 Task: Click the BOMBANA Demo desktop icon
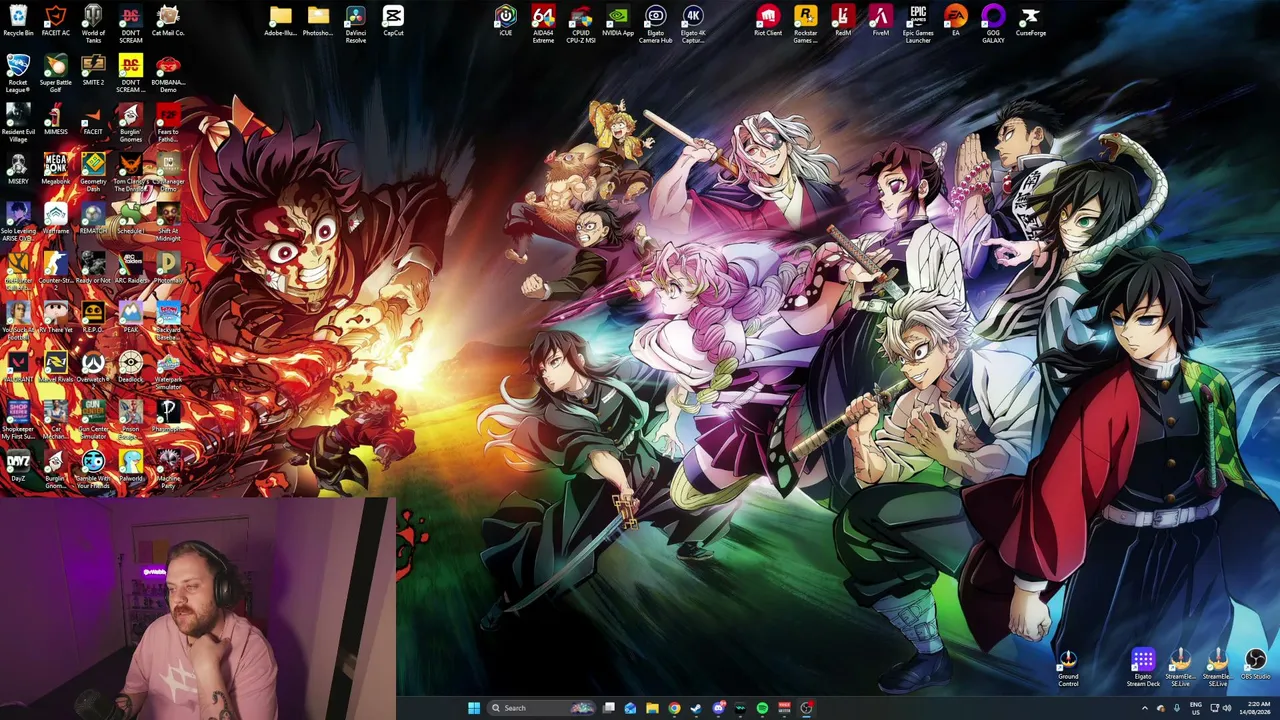tap(168, 74)
